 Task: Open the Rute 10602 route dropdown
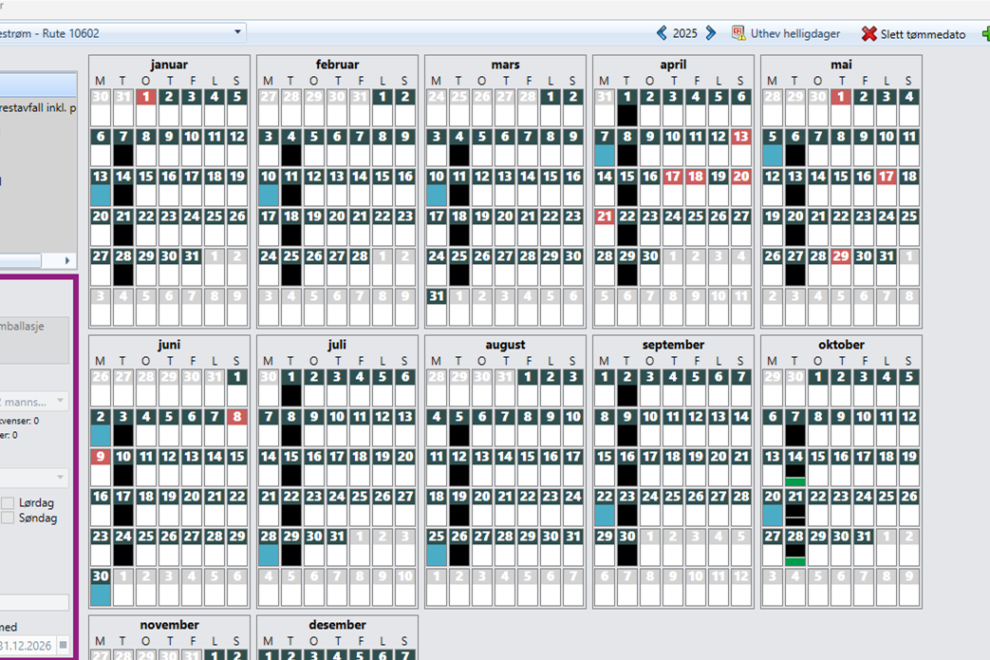coord(237,32)
